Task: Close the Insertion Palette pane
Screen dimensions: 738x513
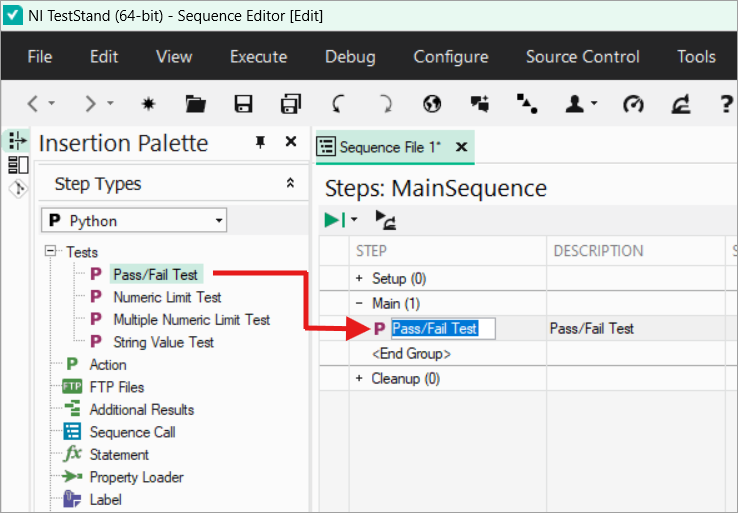Action: 291,141
